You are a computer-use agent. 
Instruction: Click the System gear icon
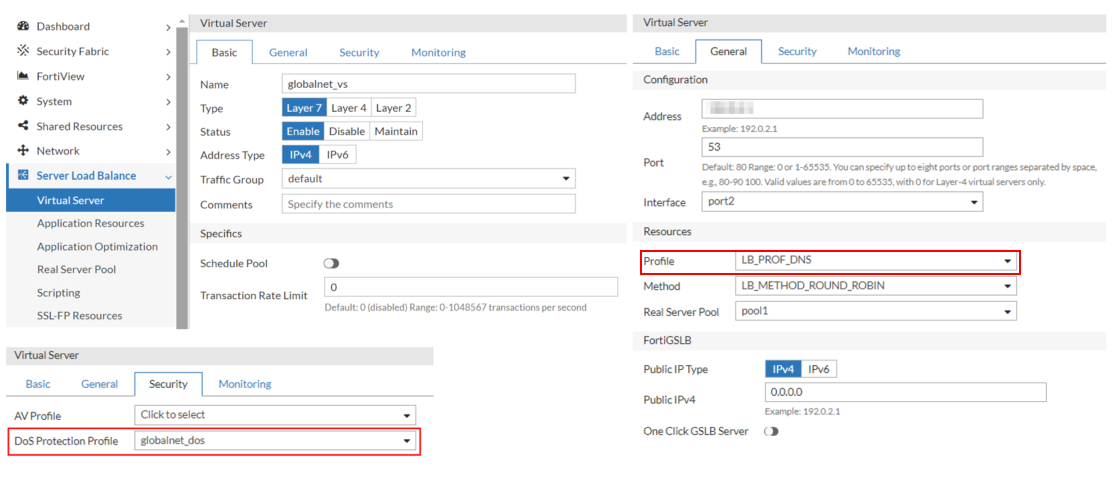[23, 101]
